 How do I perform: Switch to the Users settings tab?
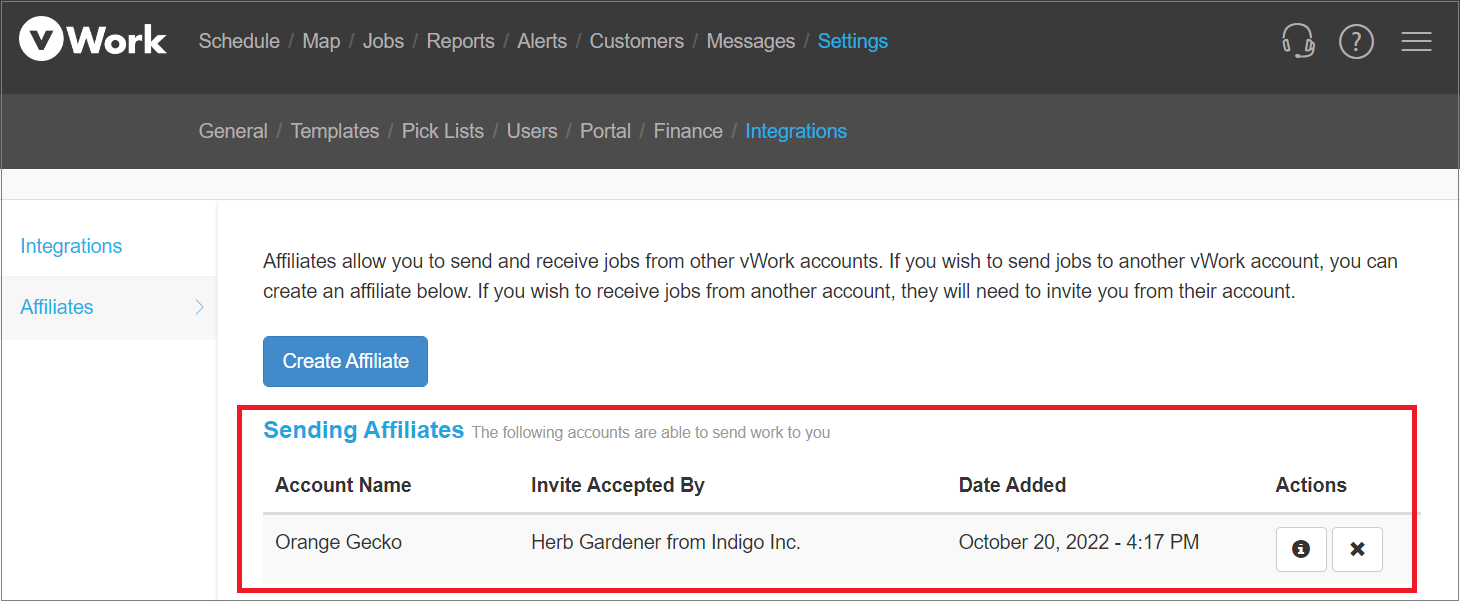532,131
